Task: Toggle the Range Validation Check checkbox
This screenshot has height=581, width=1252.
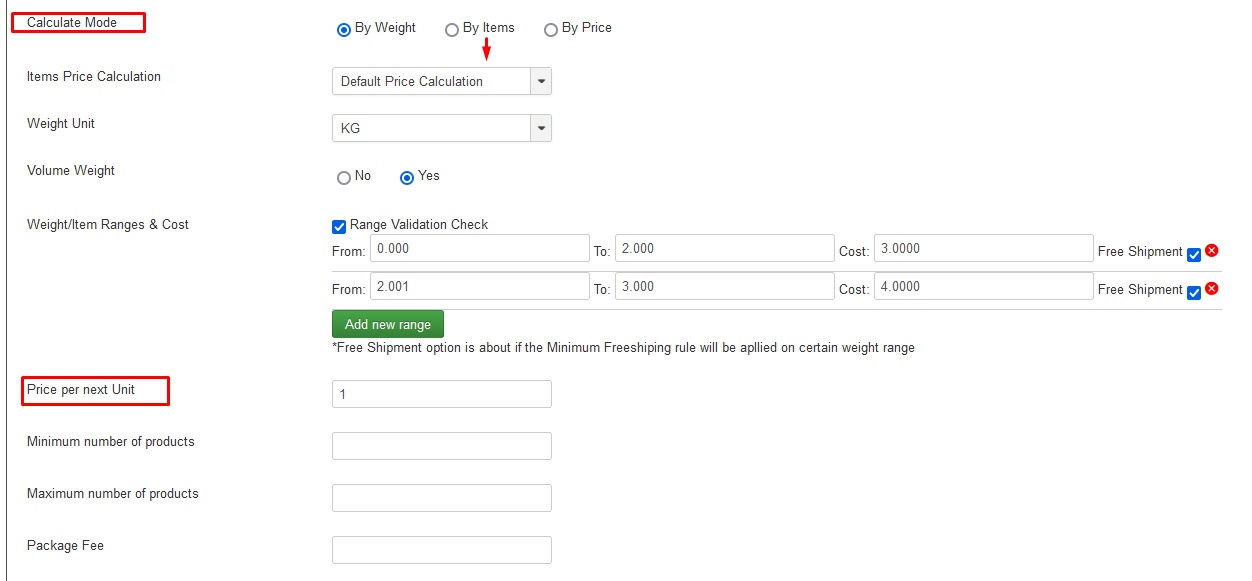Action: pyautogui.click(x=339, y=227)
